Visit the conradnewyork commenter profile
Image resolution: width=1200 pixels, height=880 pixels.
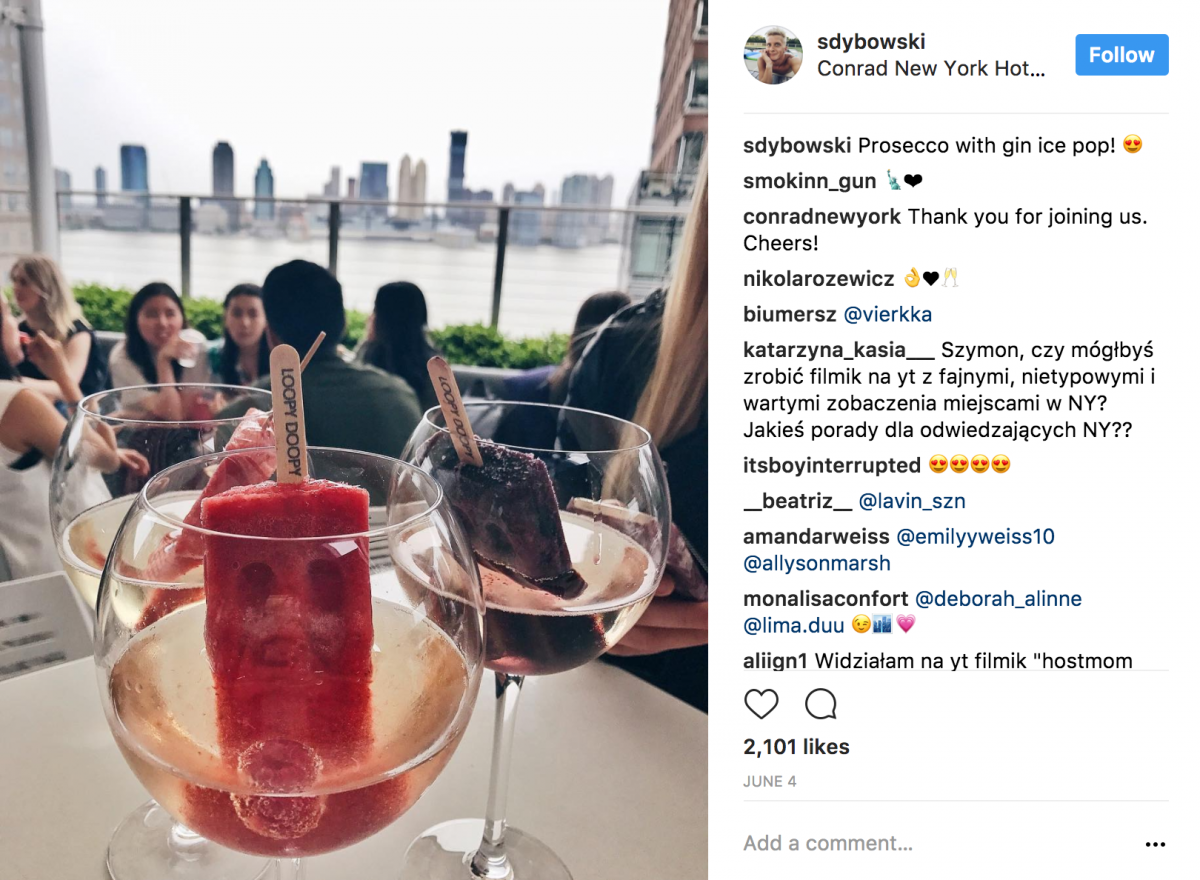(822, 217)
